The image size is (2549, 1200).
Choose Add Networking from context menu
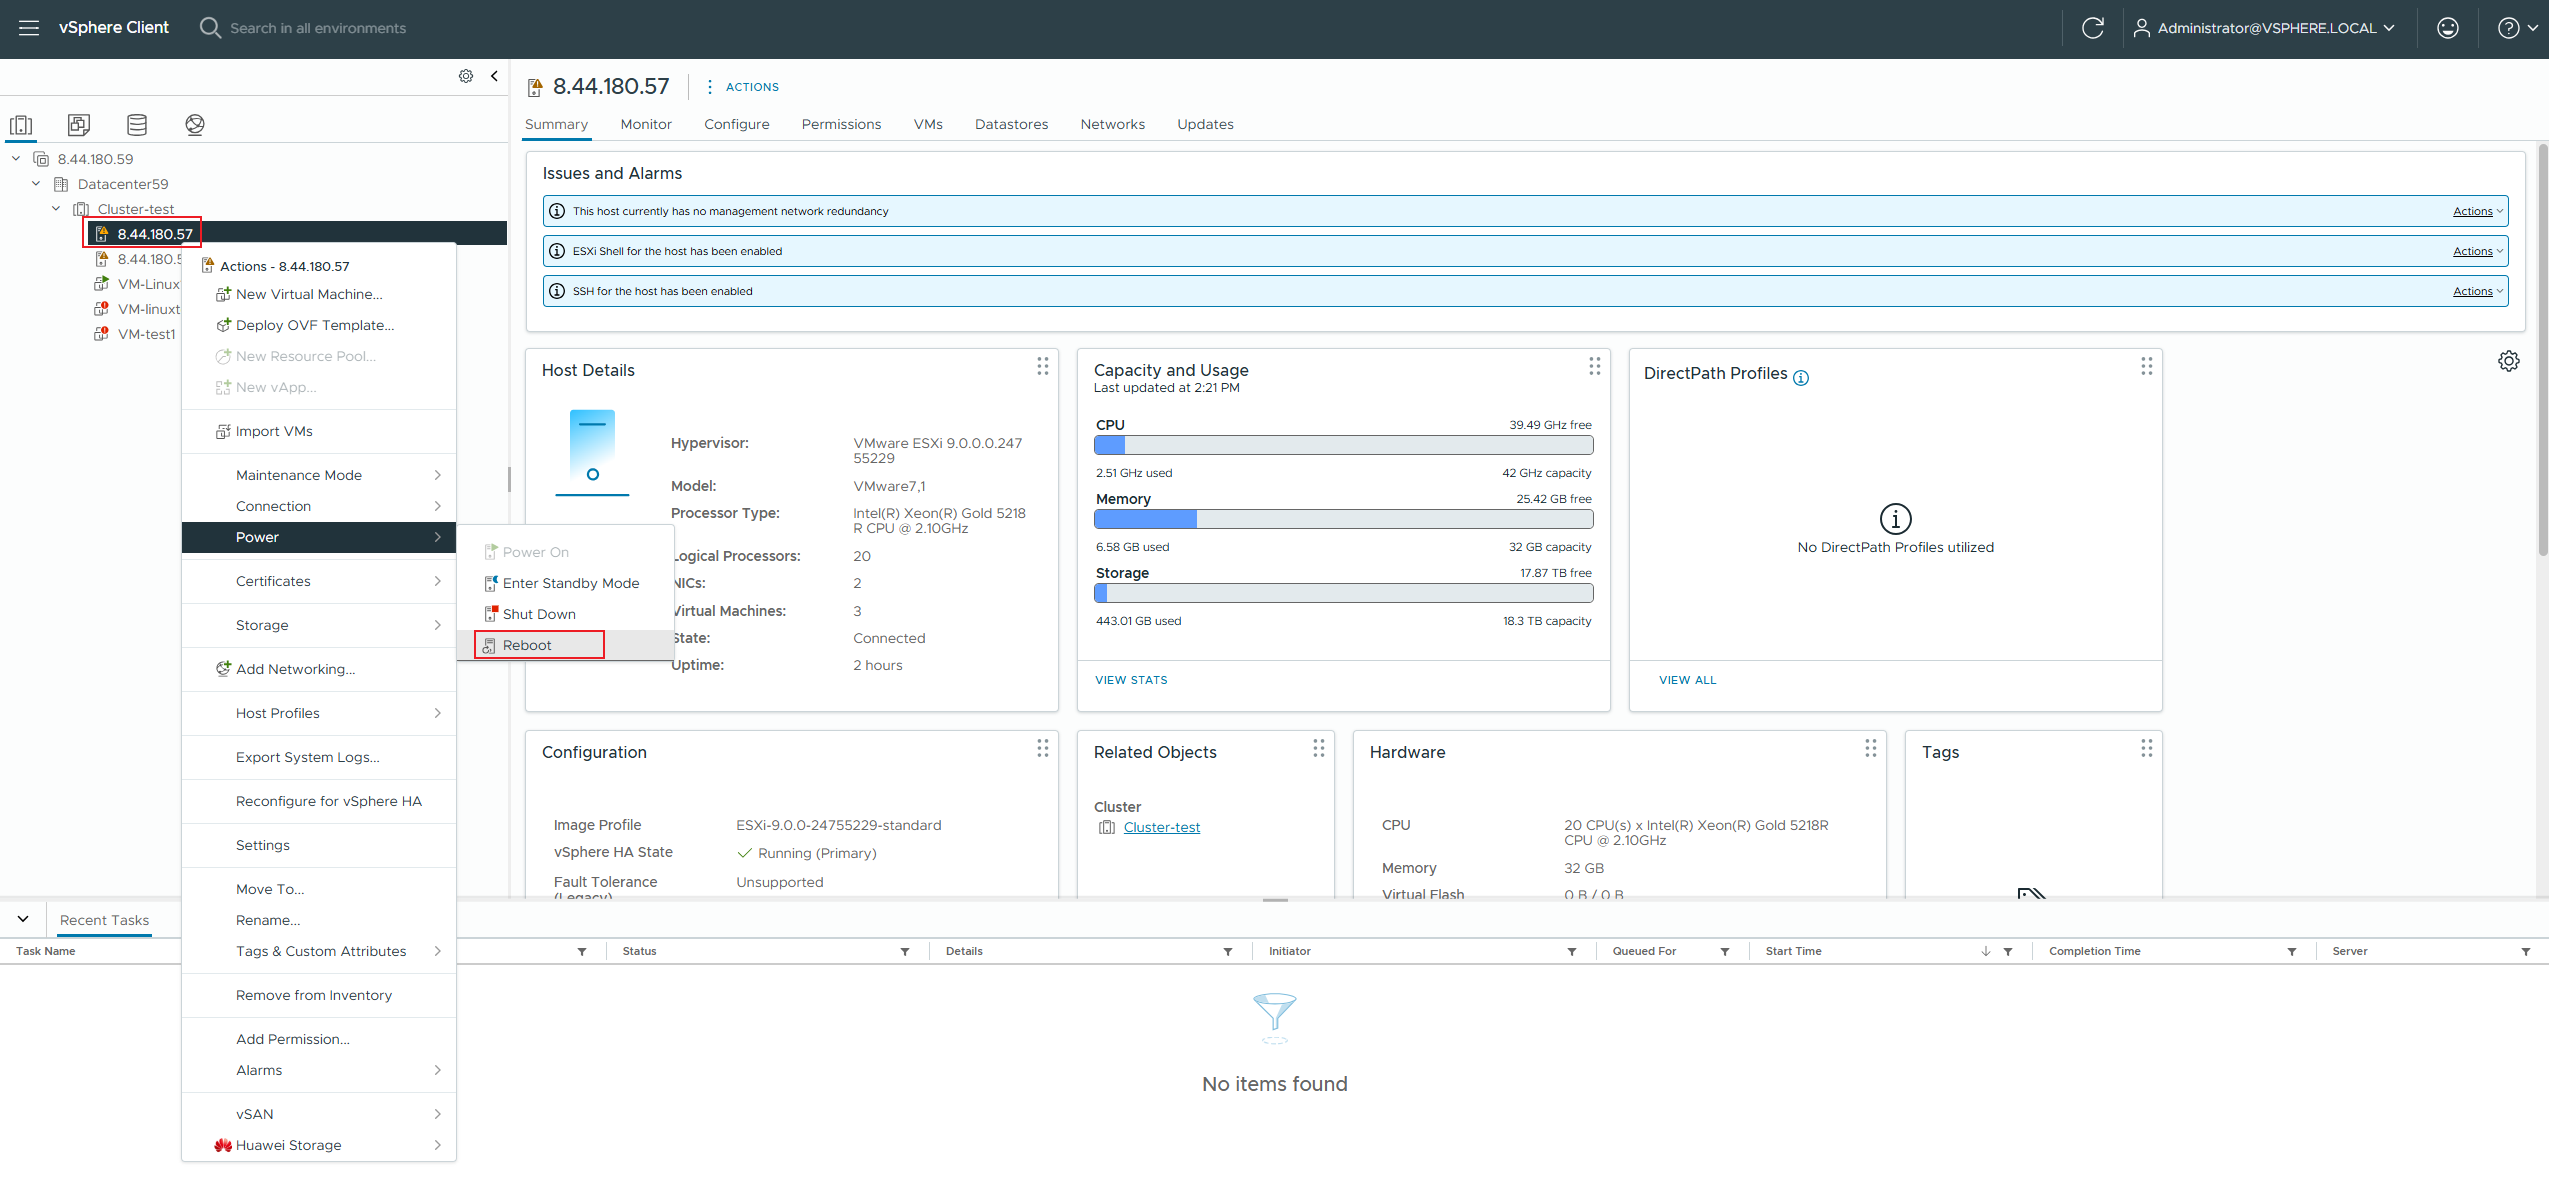[319, 669]
